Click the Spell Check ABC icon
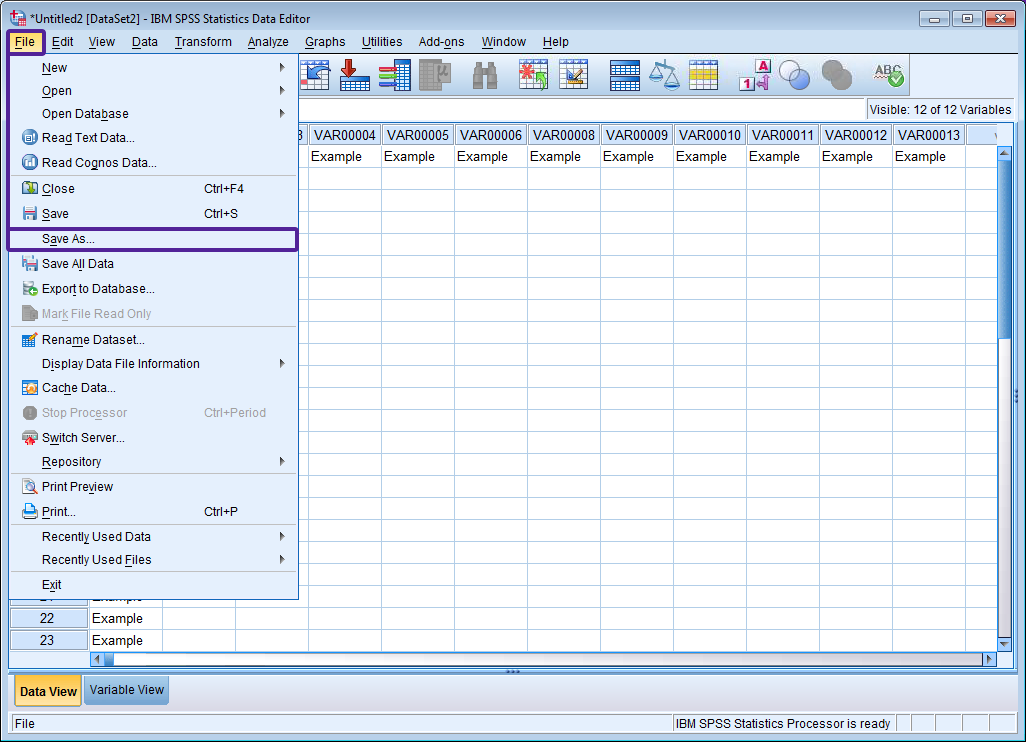Image resolution: width=1026 pixels, height=742 pixels. [888, 76]
